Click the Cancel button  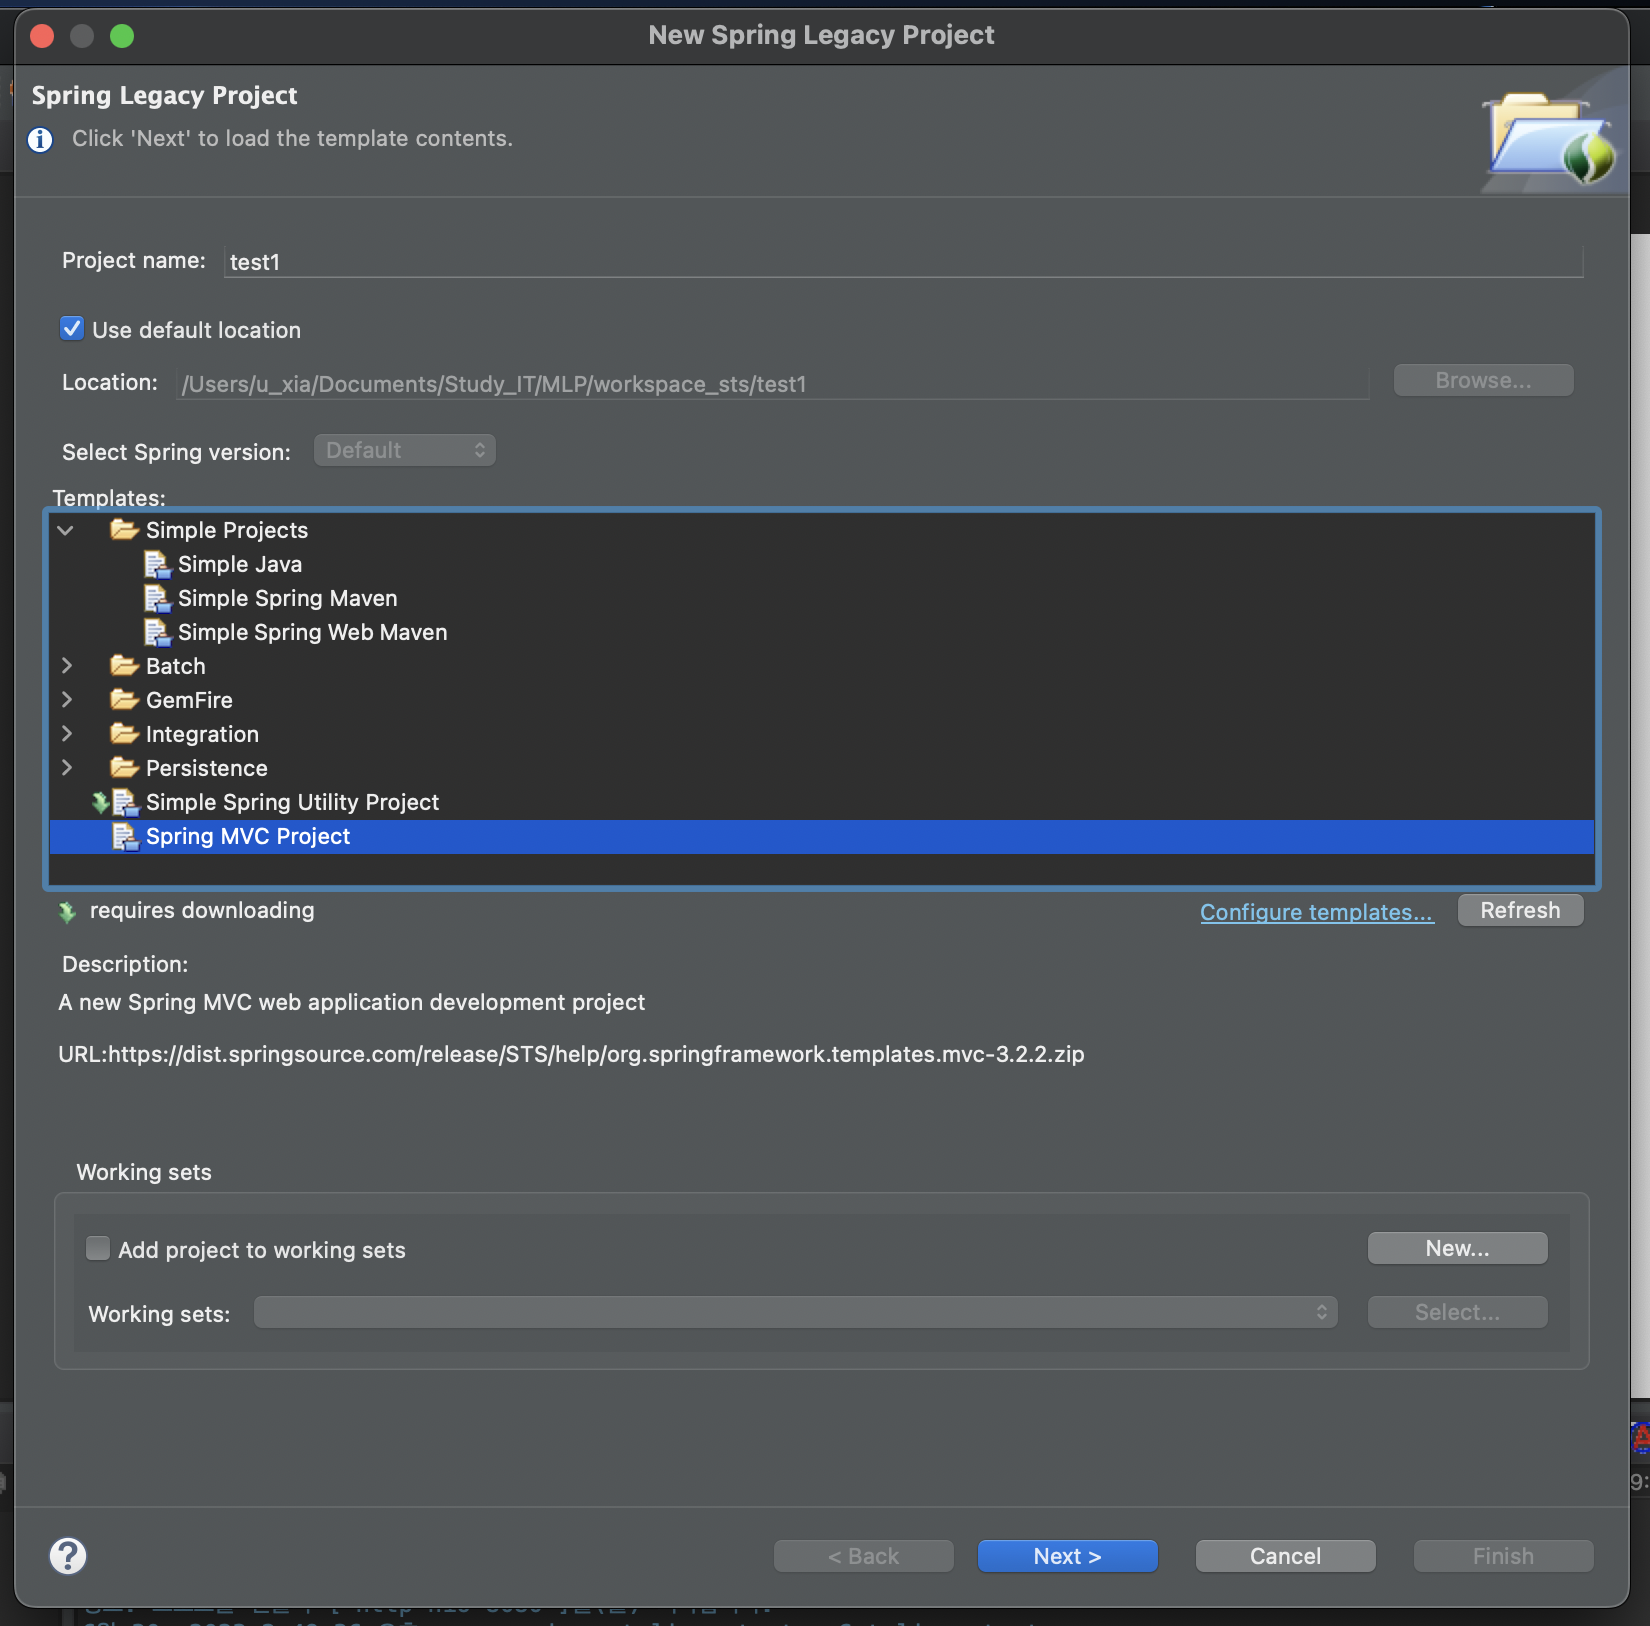click(1286, 1556)
